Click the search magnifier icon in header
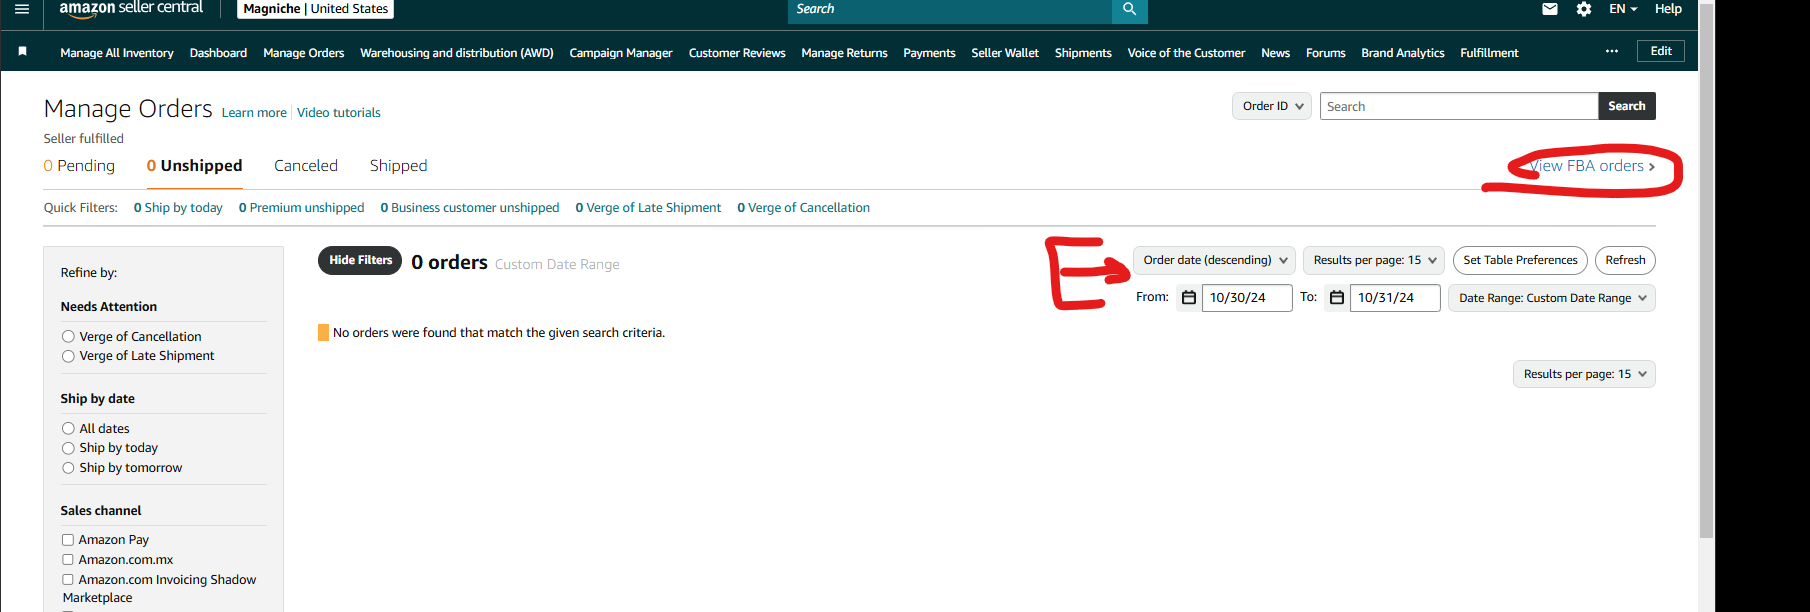 [x=1129, y=9]
